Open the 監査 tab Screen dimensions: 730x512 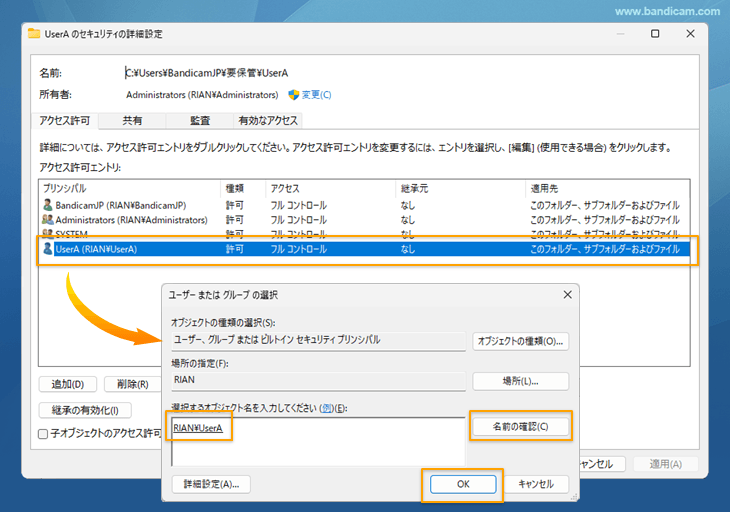click(200, 121)
